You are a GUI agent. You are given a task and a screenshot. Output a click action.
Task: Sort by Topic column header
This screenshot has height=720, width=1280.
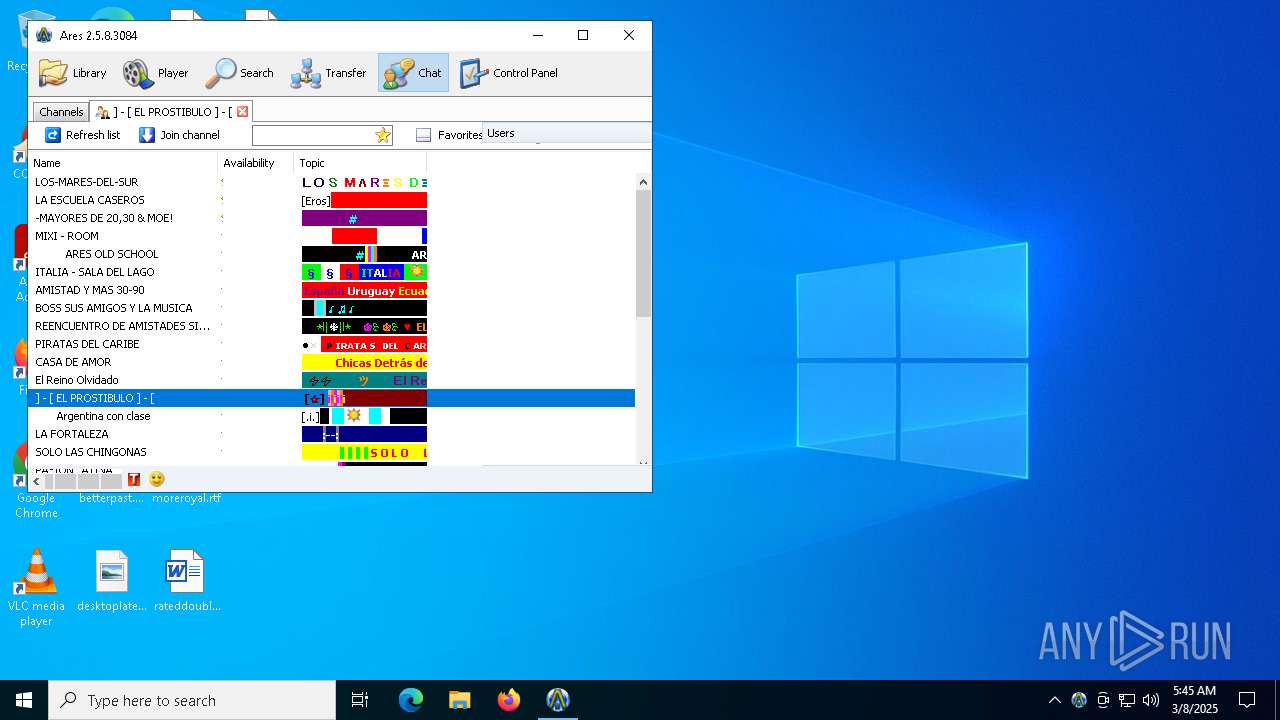tap(360, 163)
